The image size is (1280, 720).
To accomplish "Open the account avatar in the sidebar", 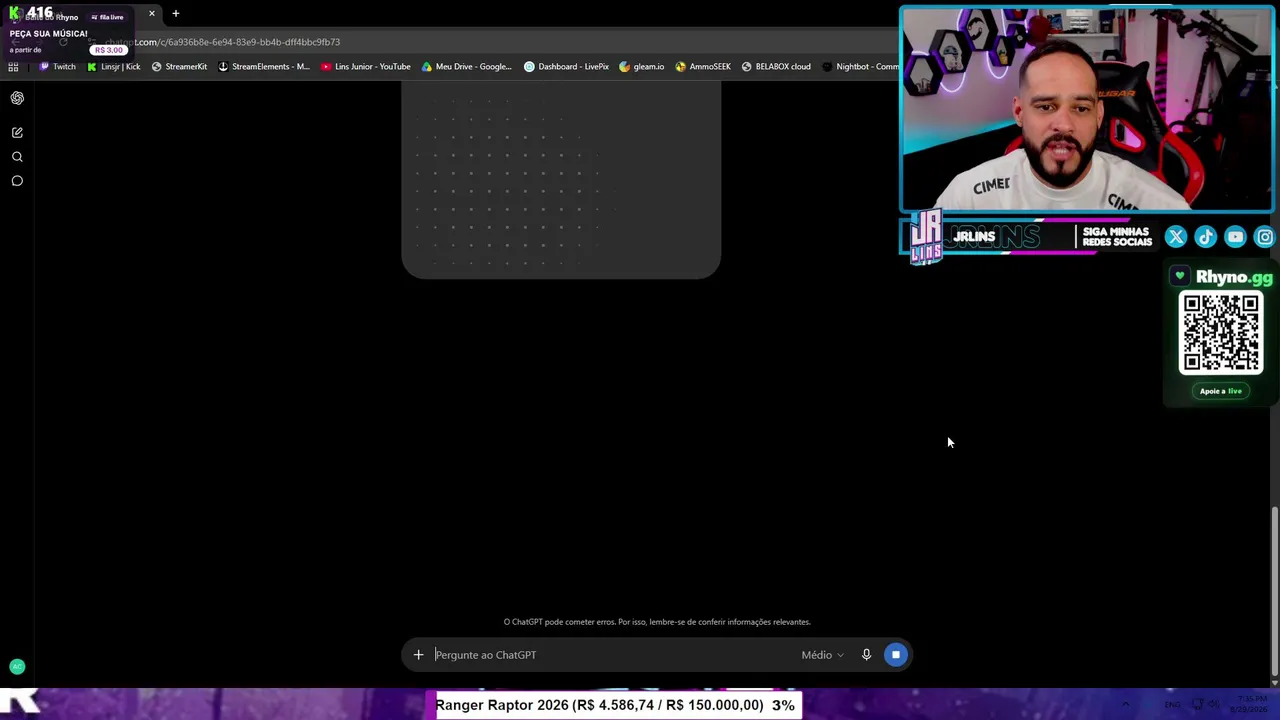I will (x=17, y=666).
